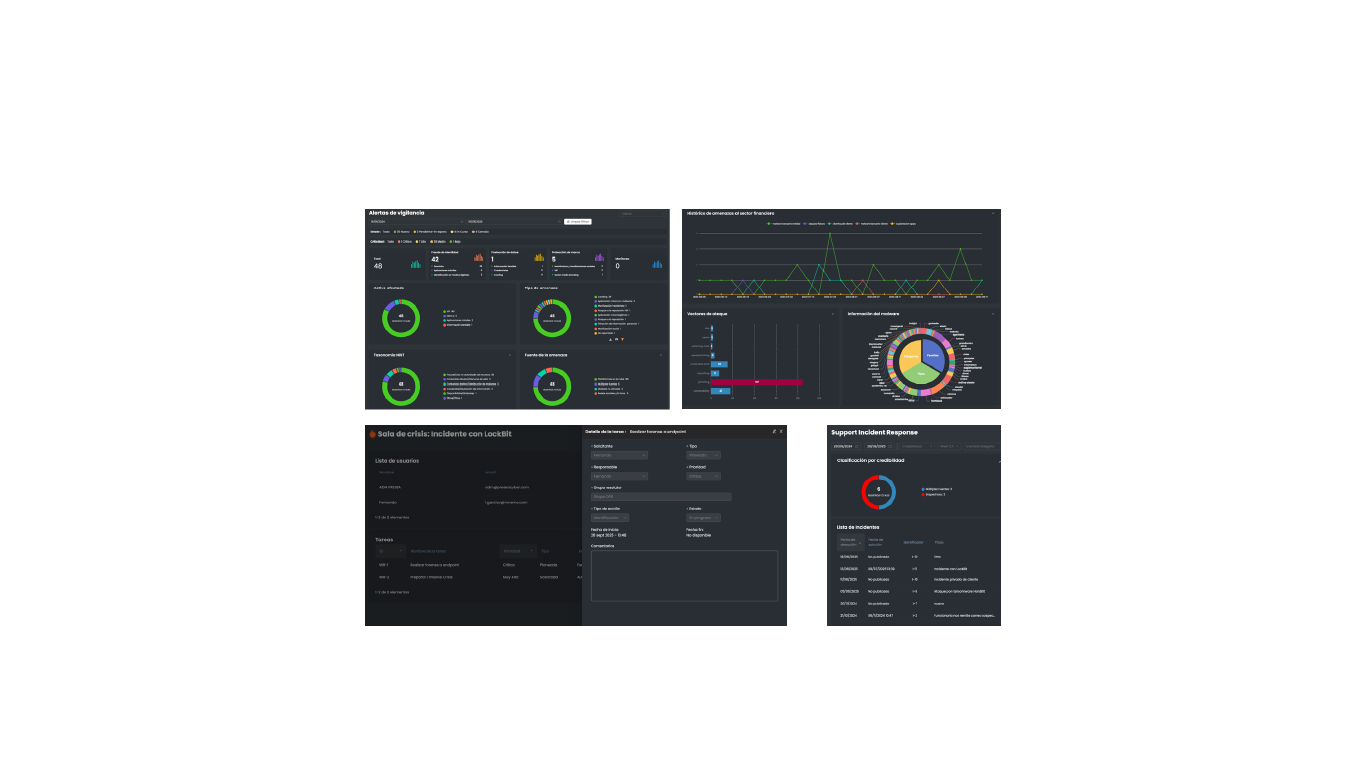The height and width of the screenshot is (768, 1366).
Task: Select the Todo option in the Criticidad filter row
Action: (390, 242)
